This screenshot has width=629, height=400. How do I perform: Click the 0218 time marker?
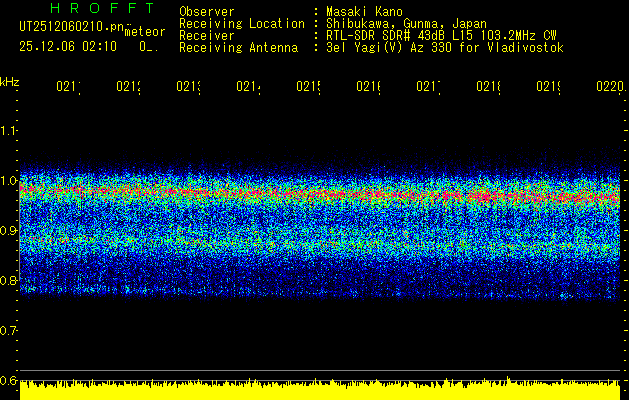489,86
